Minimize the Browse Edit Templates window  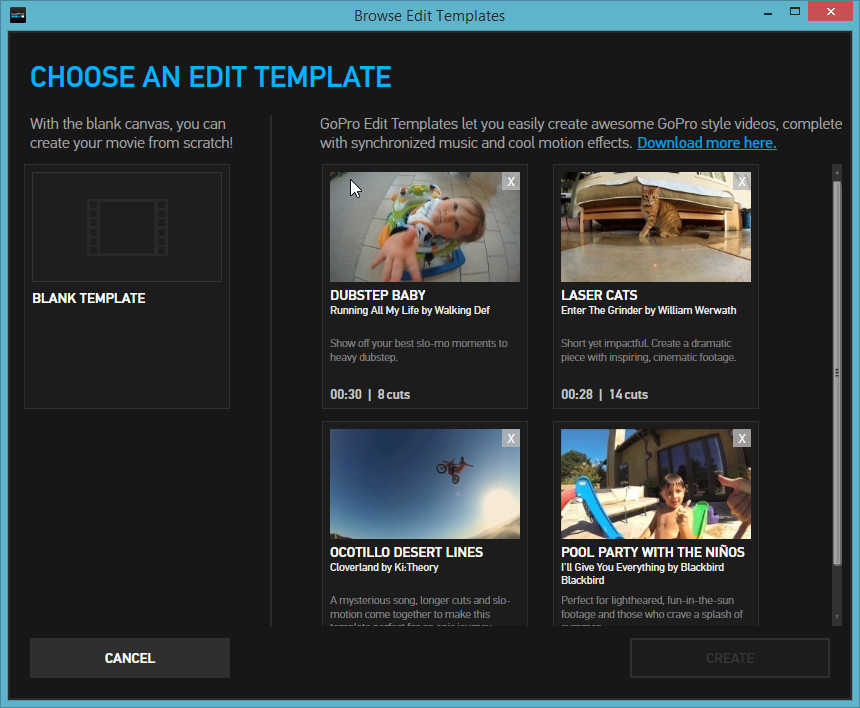tap(768, 12)
